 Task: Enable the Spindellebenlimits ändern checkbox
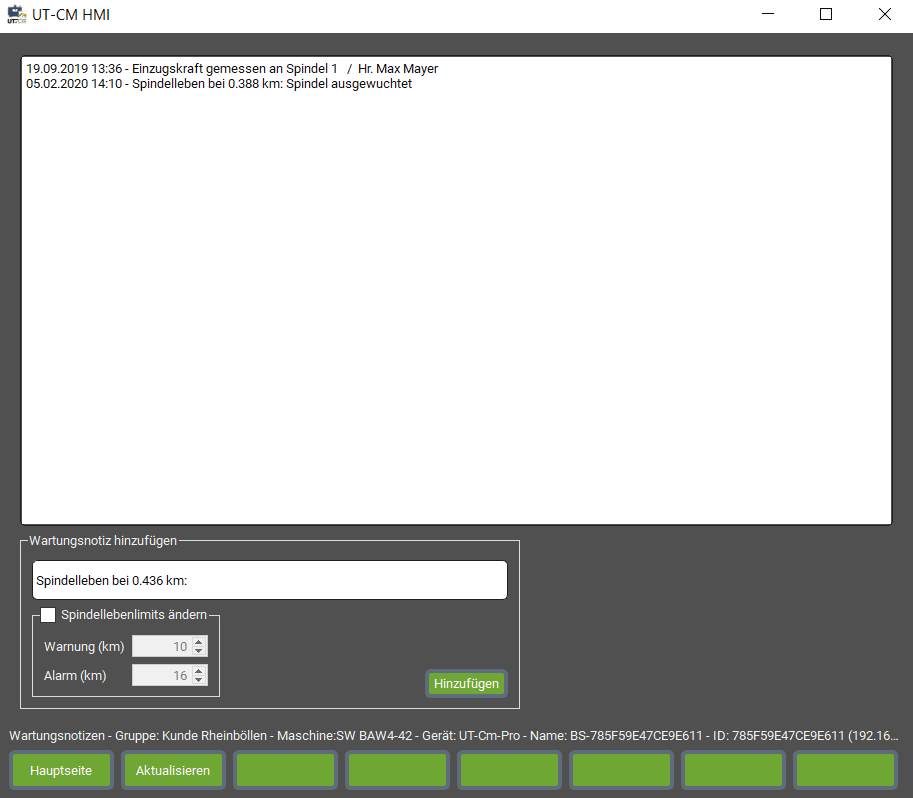pyautogui.click(x=48, y=615)
